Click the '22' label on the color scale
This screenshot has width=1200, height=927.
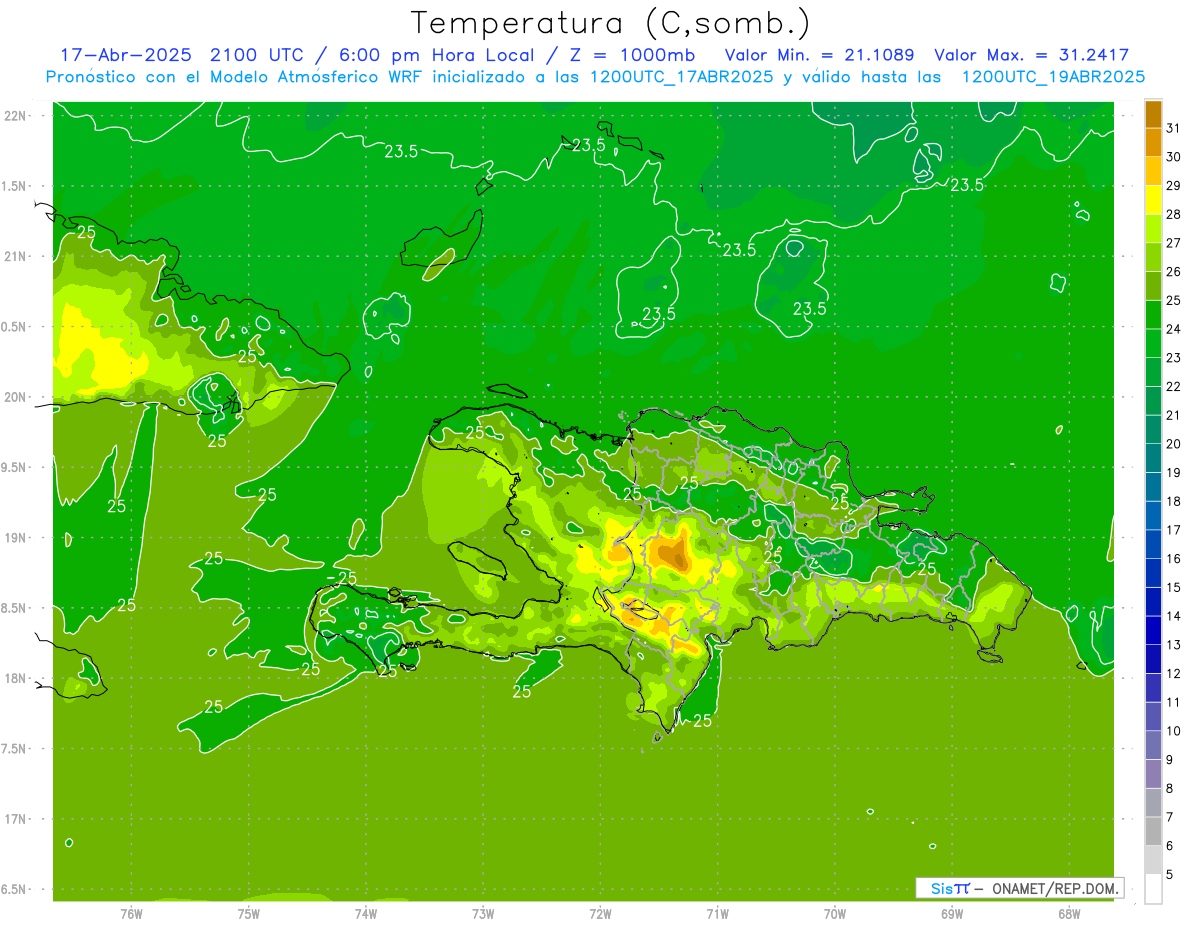(x=1173, y=387)
